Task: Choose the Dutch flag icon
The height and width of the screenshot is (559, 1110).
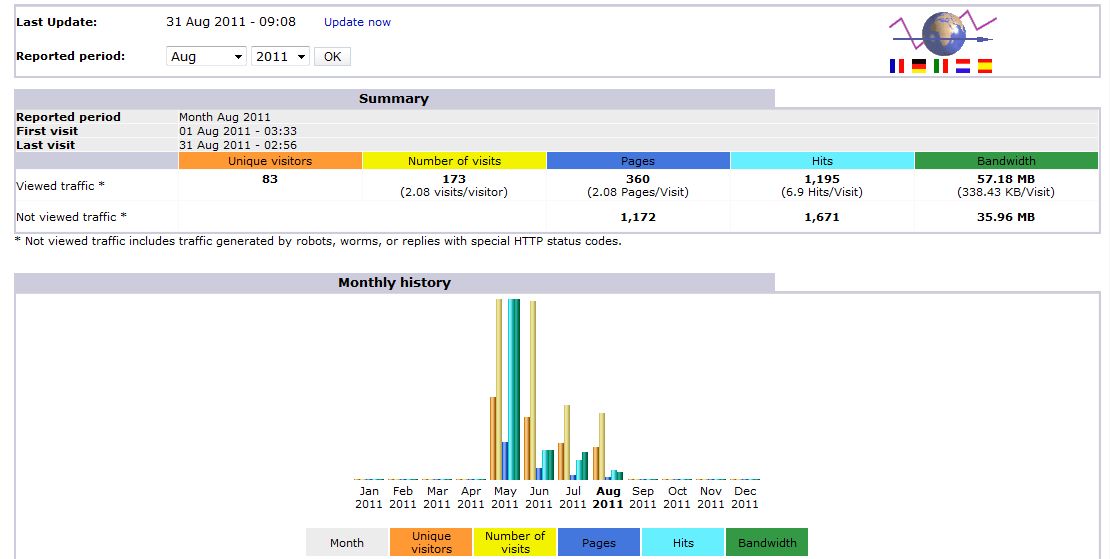Action: [963, 66]
